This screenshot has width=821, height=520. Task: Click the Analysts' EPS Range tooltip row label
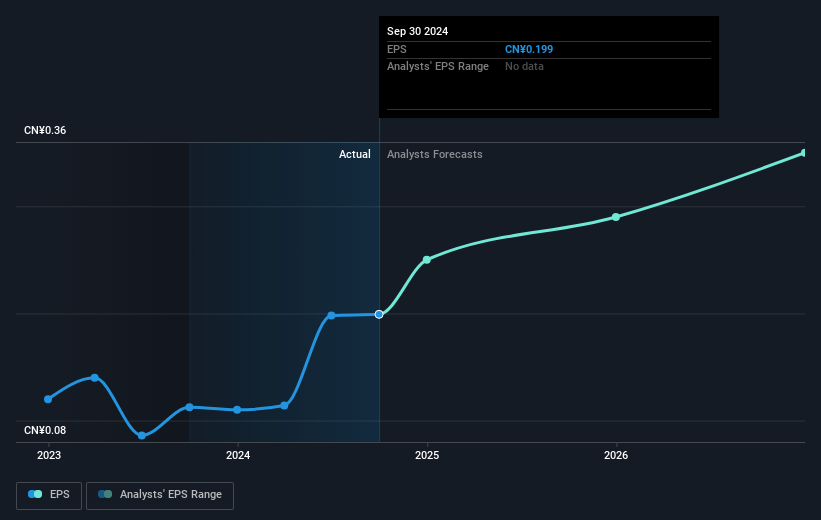coord(438,67)
